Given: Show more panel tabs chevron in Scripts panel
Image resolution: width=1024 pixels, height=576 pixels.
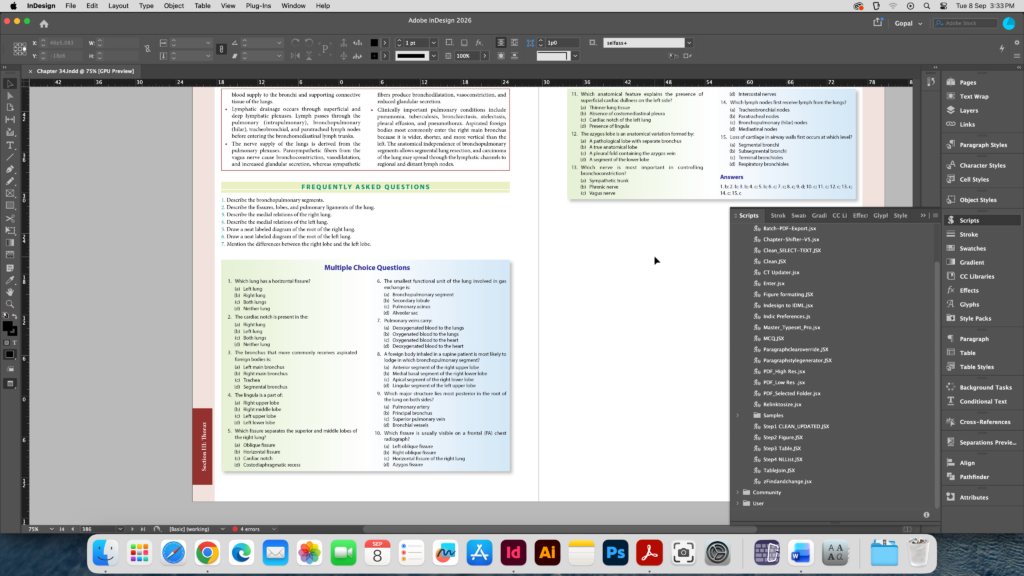Looking at the screenshot, I should click(923, 216).
